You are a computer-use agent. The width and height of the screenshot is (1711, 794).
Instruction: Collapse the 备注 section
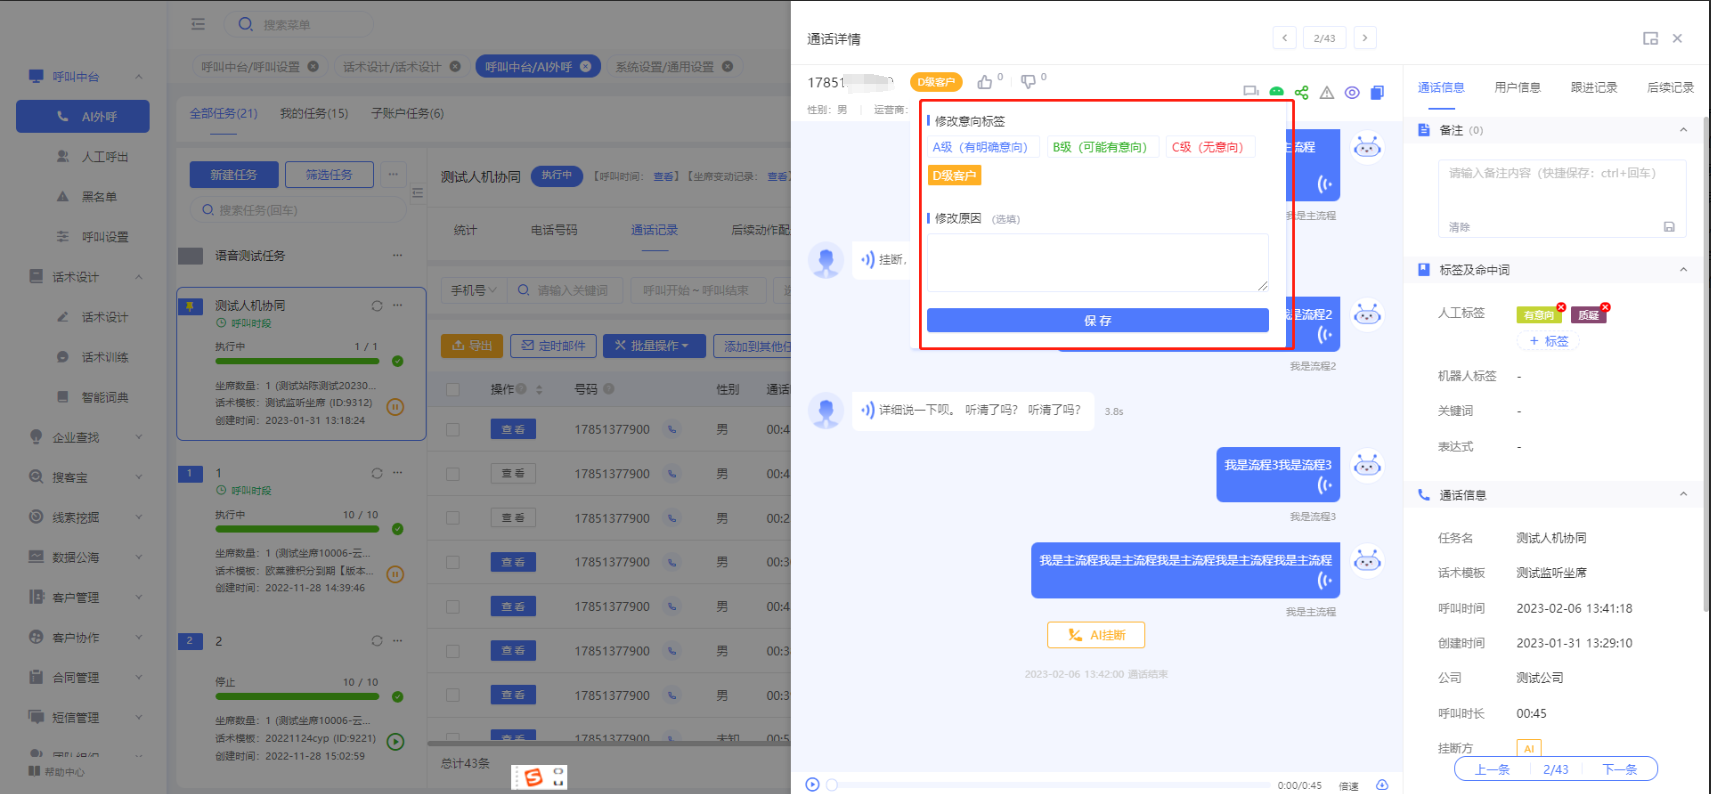(1683, 130)
